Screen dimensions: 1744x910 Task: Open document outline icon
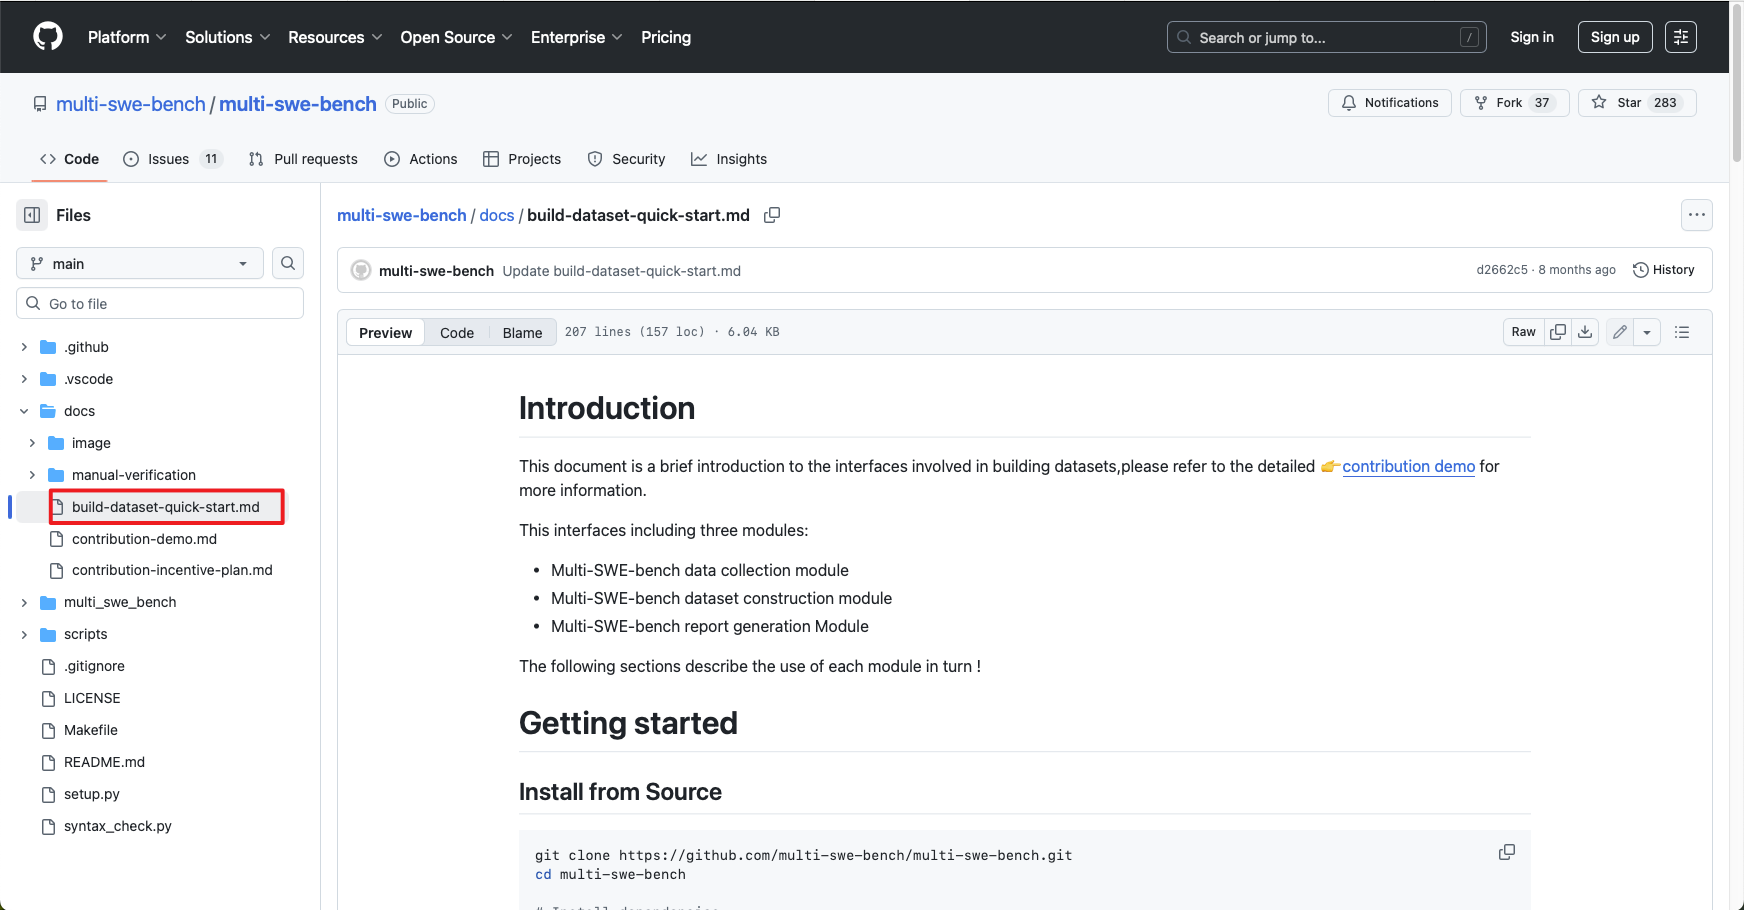(1682, 332)
